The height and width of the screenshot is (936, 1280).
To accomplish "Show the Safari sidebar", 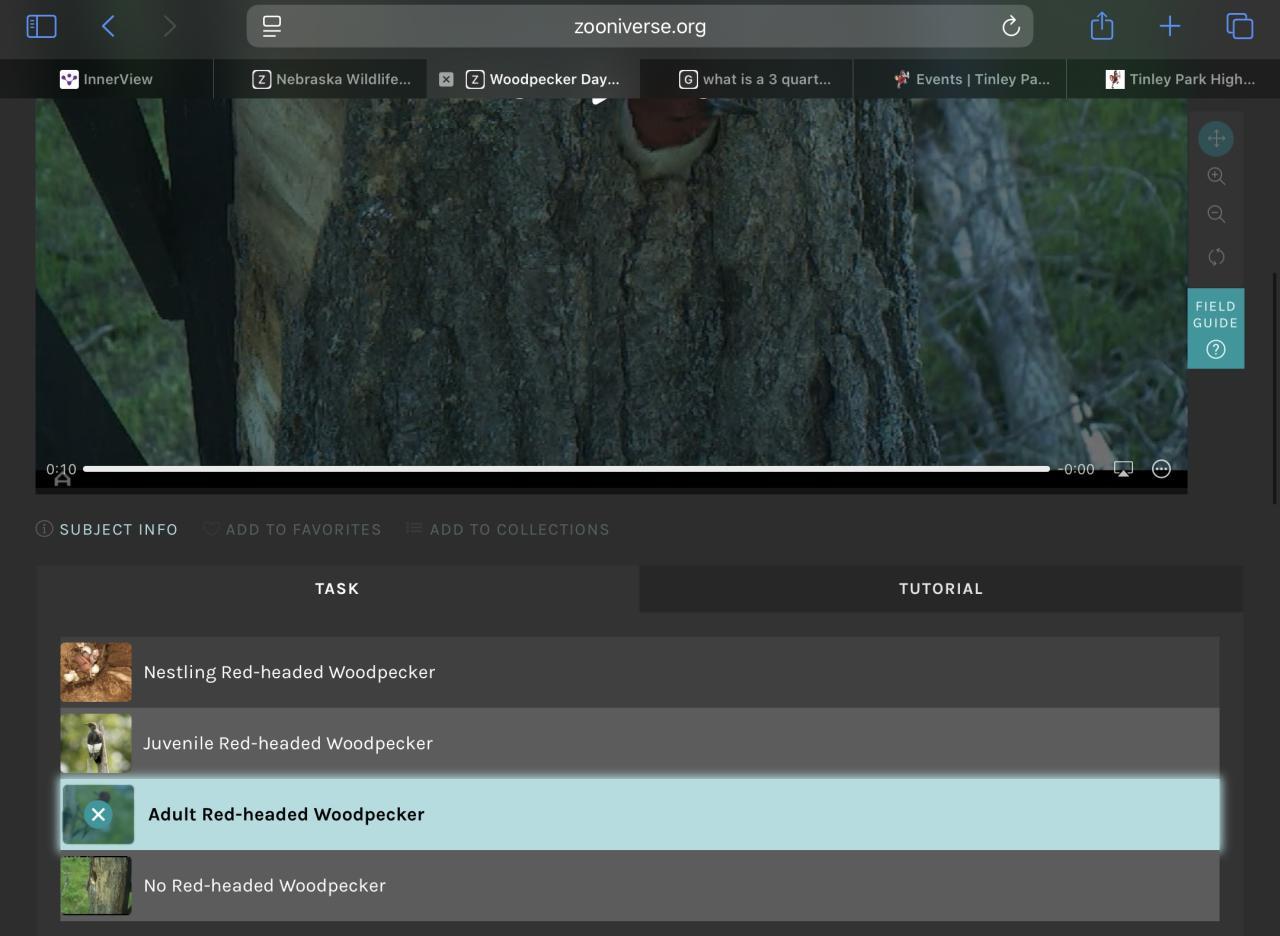I will point(41,27).
